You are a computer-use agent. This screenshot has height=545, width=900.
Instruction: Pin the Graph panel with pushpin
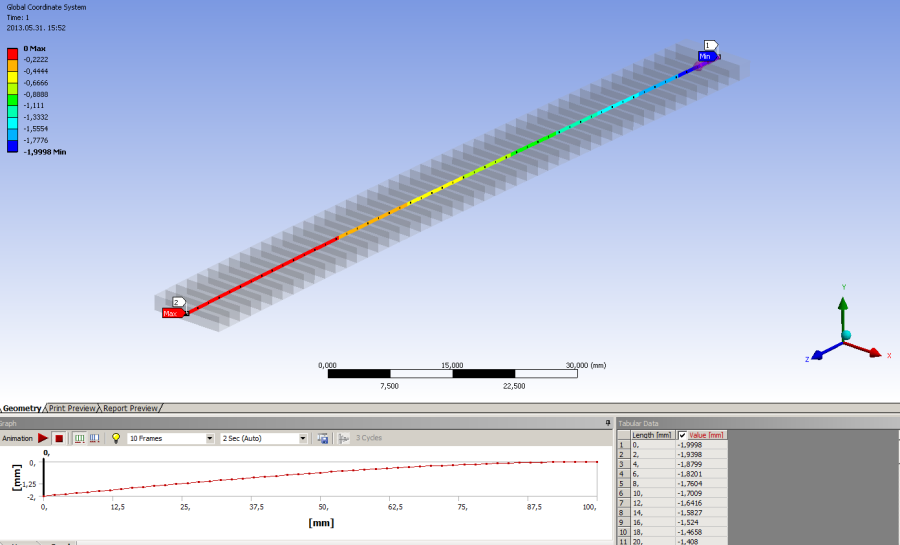point(608,423)
